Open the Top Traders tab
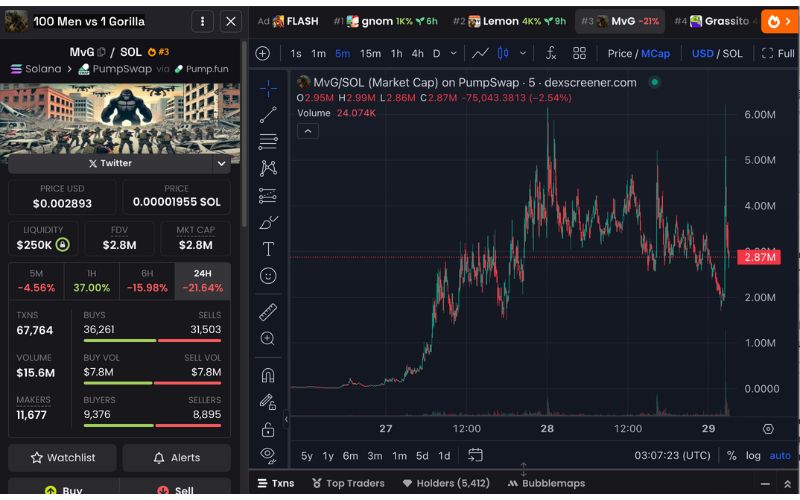800x500 pixels. click(348, 483)
